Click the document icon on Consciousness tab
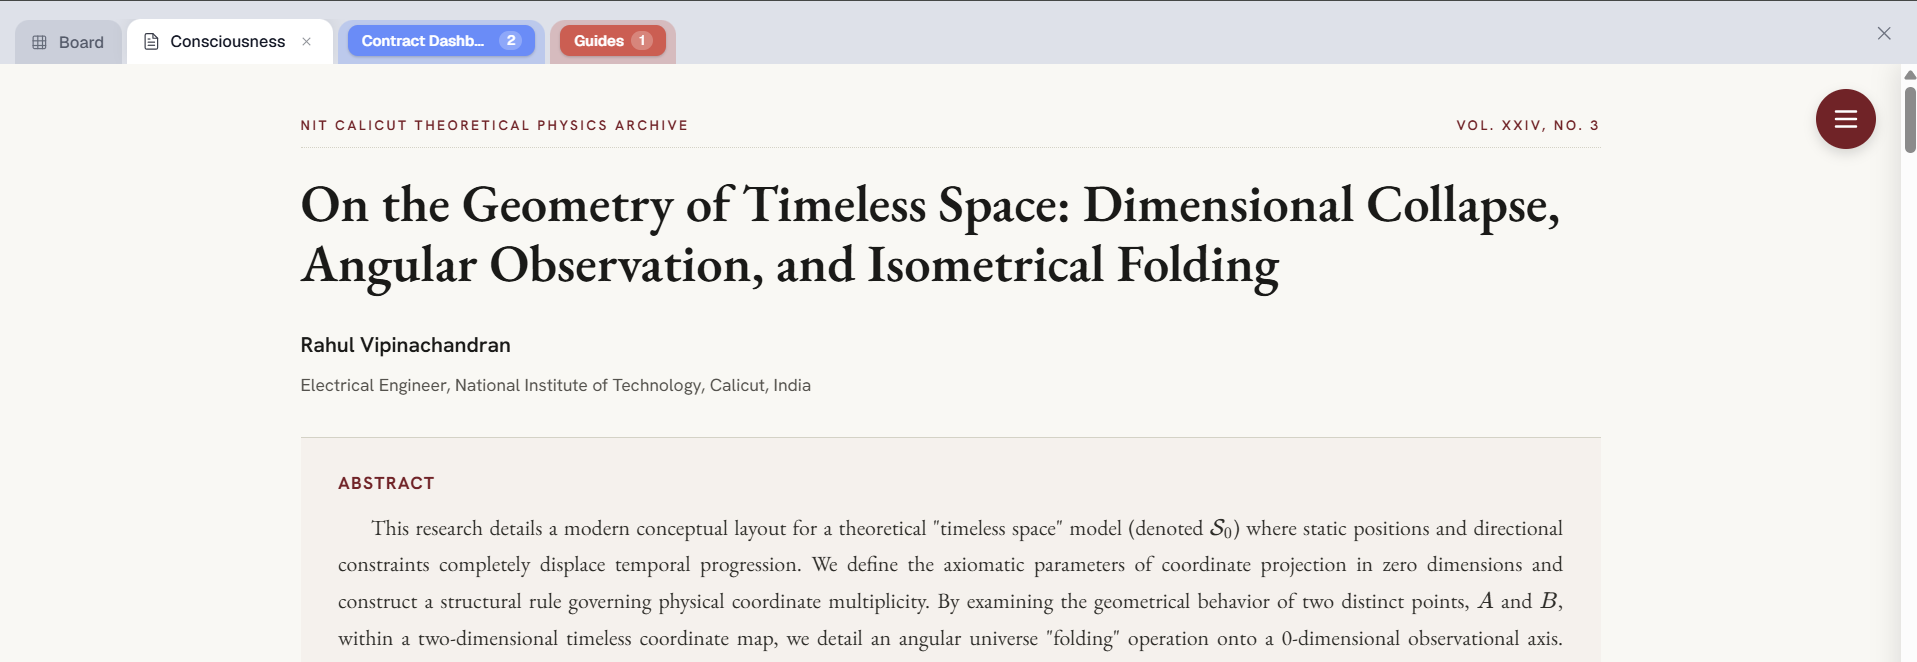The height and width of the screenshot is (662, 1917). pyautogui.click(x=151, y=41)
